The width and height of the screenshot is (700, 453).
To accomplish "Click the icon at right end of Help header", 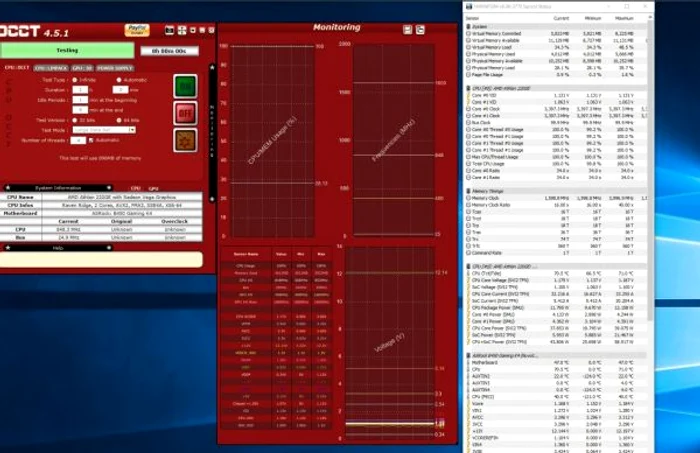I will [x=108, y=247].
